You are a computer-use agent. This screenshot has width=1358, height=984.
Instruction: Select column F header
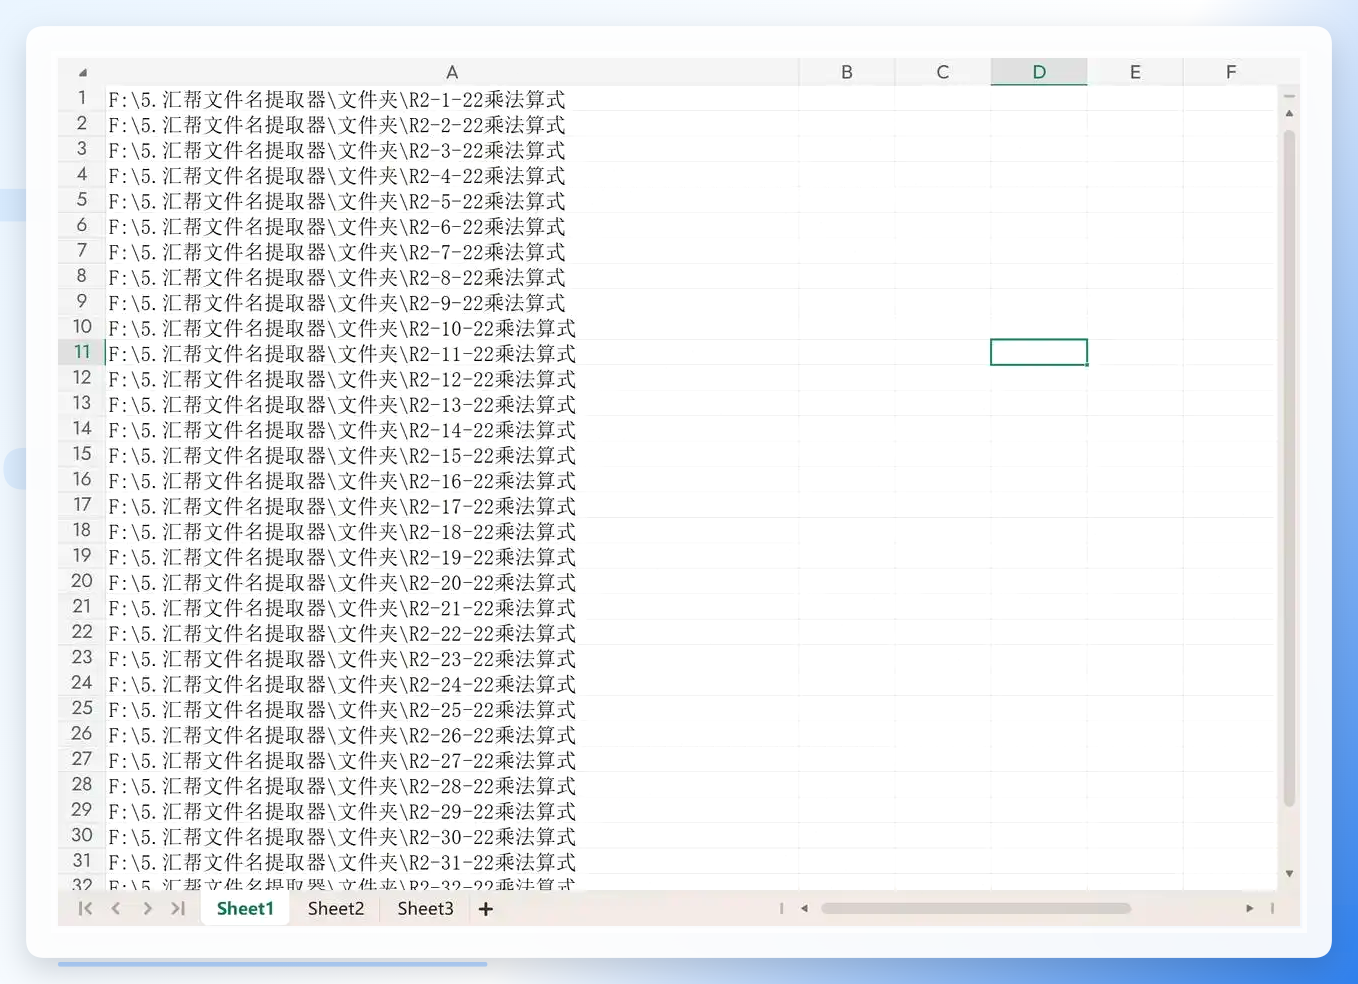coord(1231,72)
